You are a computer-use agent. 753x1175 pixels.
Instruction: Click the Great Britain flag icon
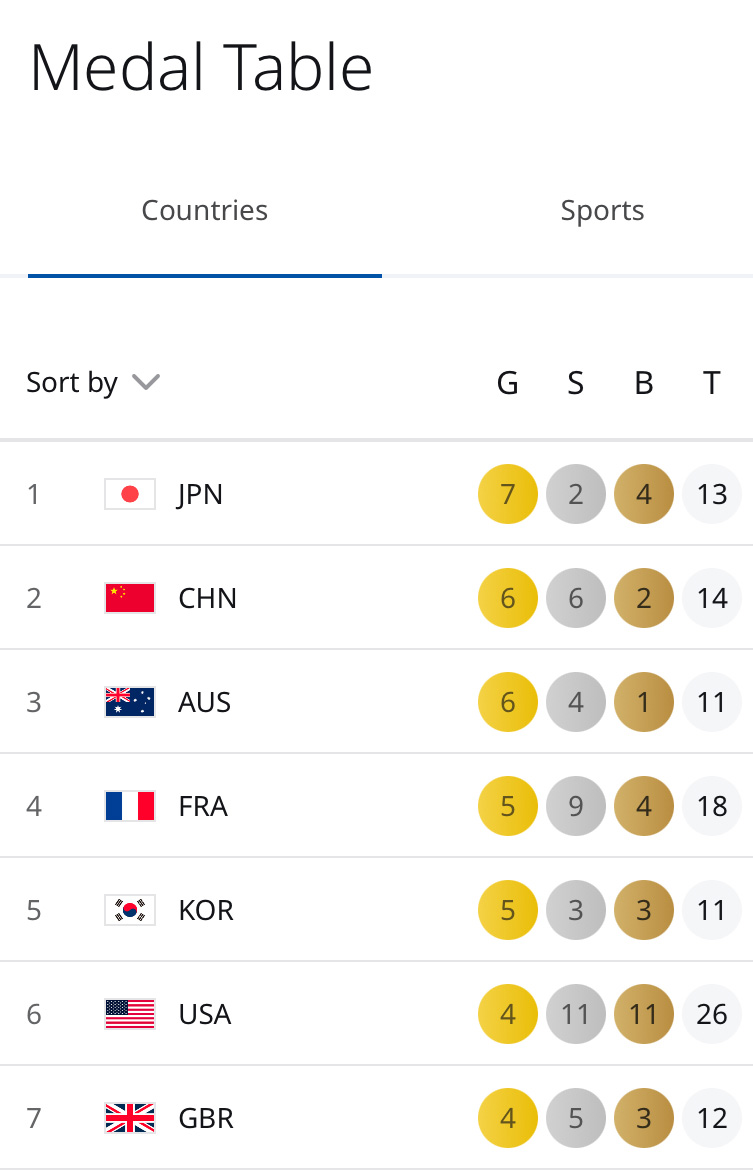pyautogui.click(x=130, y=1118)
